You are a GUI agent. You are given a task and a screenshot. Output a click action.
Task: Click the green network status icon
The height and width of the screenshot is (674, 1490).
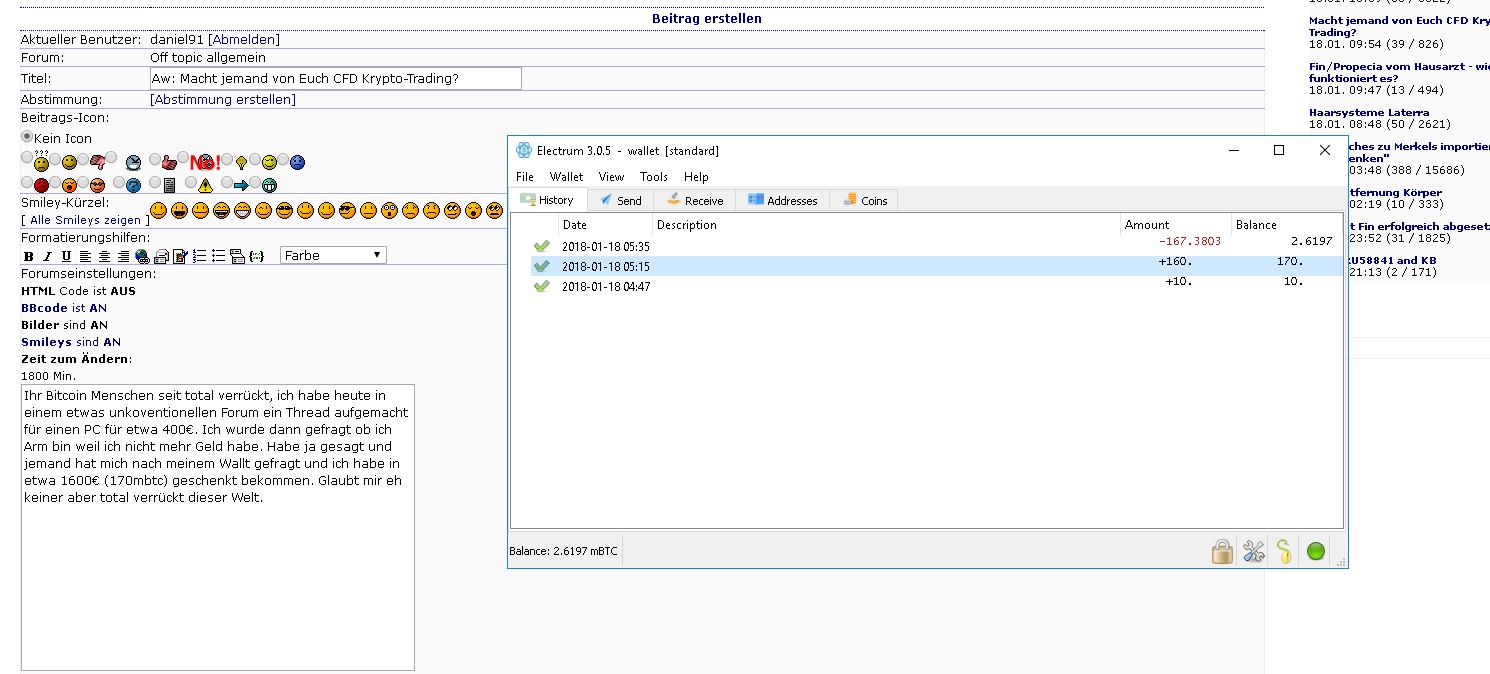tap(1316, 551)
